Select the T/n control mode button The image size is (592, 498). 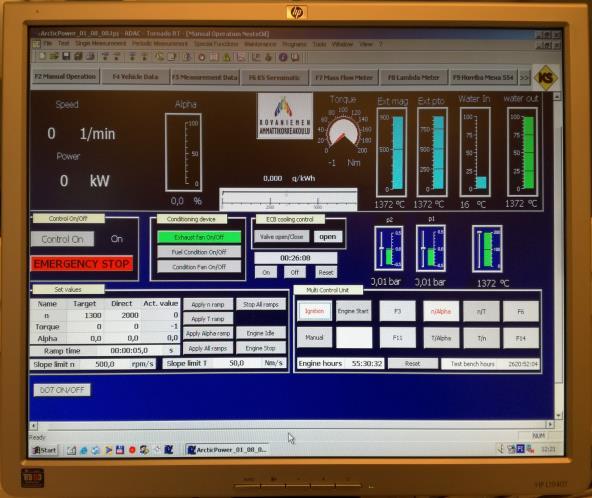click(482, 338)
